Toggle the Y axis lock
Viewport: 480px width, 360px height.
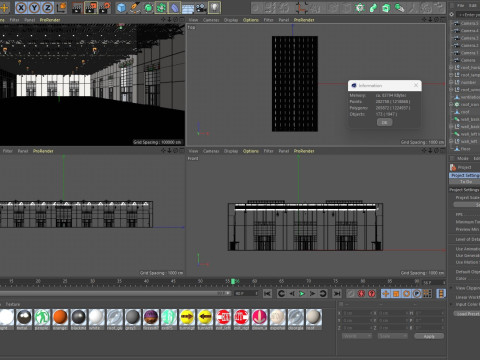34,7
